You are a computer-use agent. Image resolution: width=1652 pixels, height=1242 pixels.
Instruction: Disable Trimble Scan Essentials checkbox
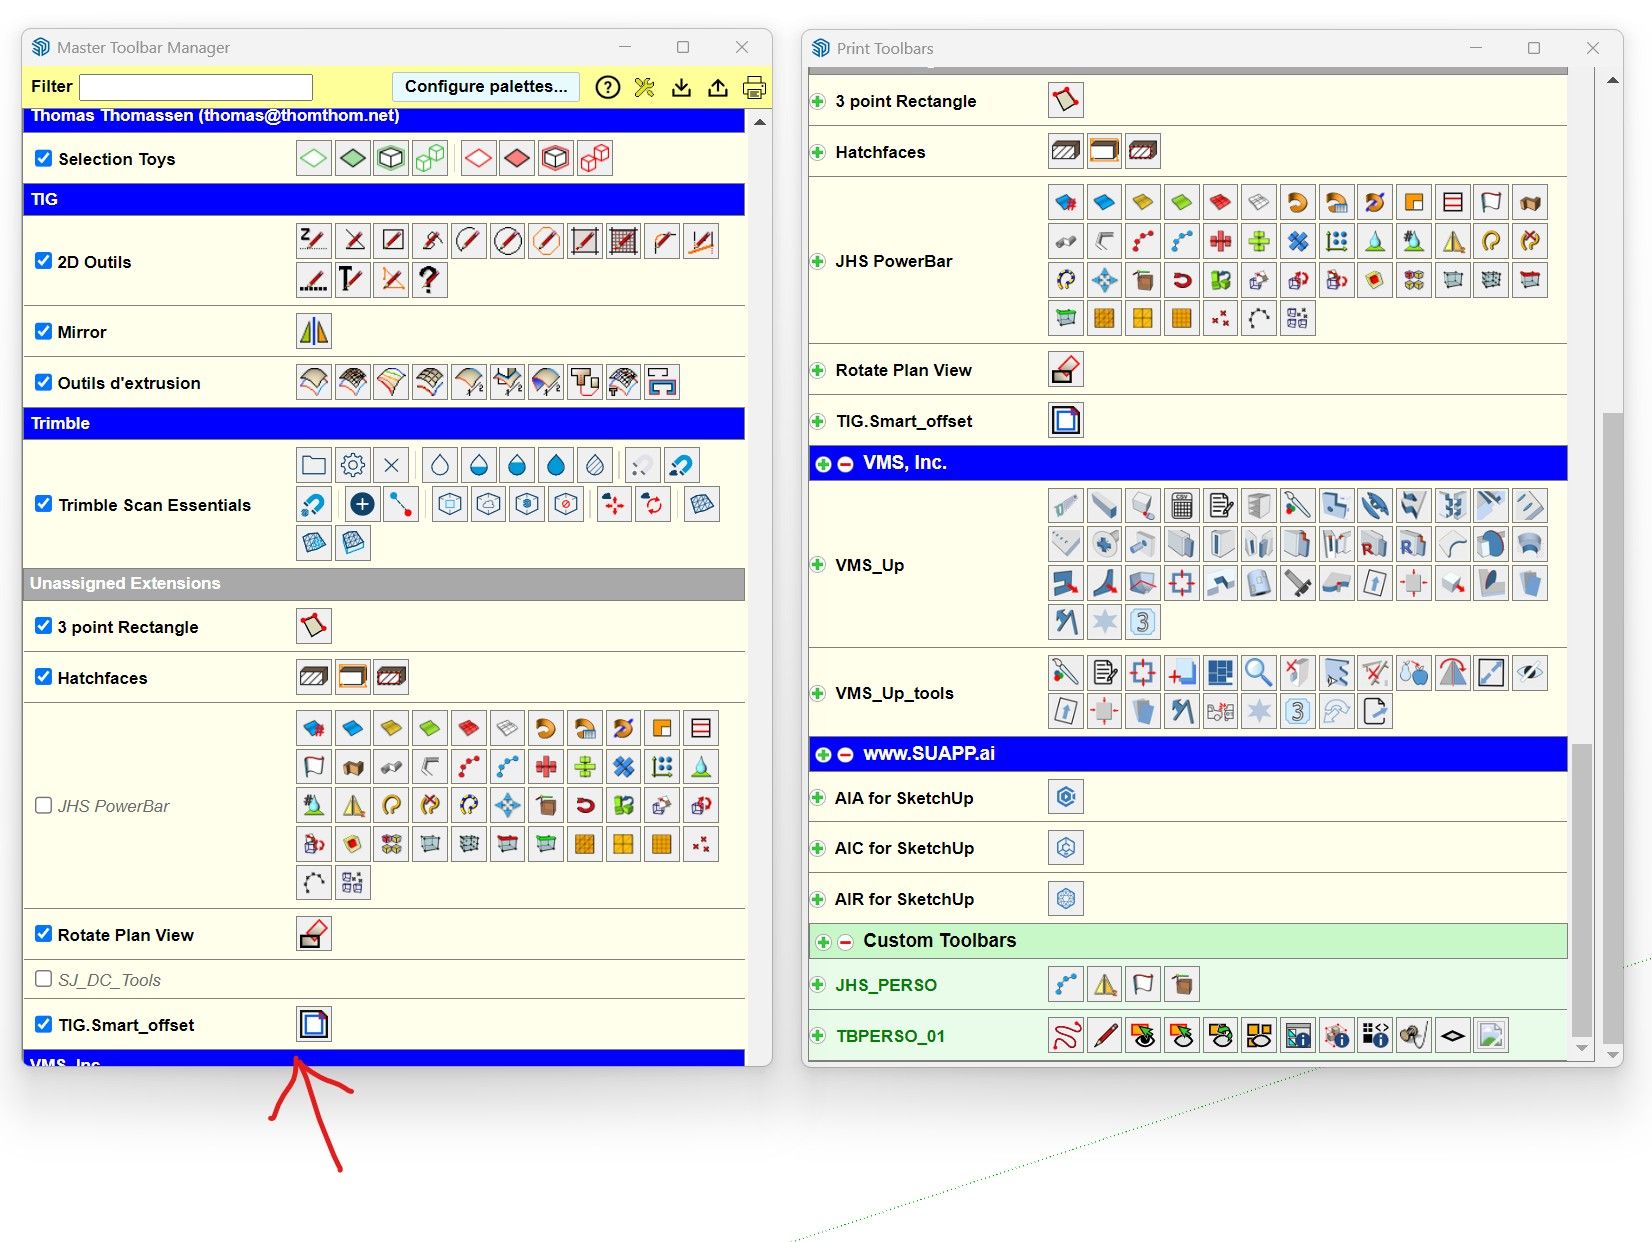click(x=43, y=504)
